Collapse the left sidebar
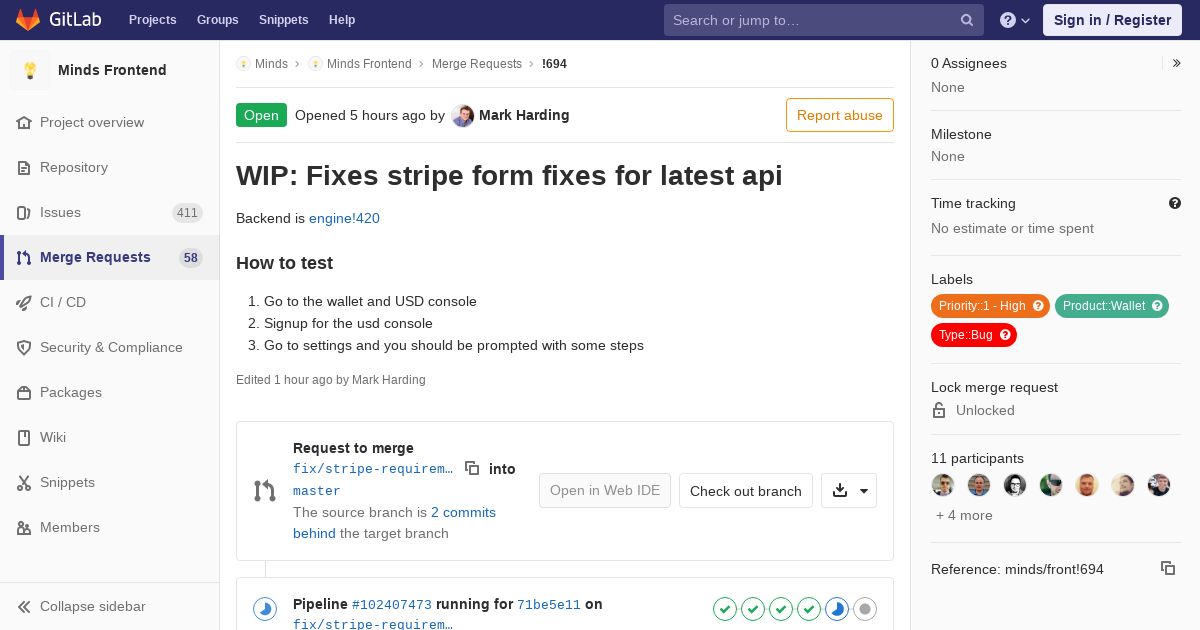 (109, 606)
